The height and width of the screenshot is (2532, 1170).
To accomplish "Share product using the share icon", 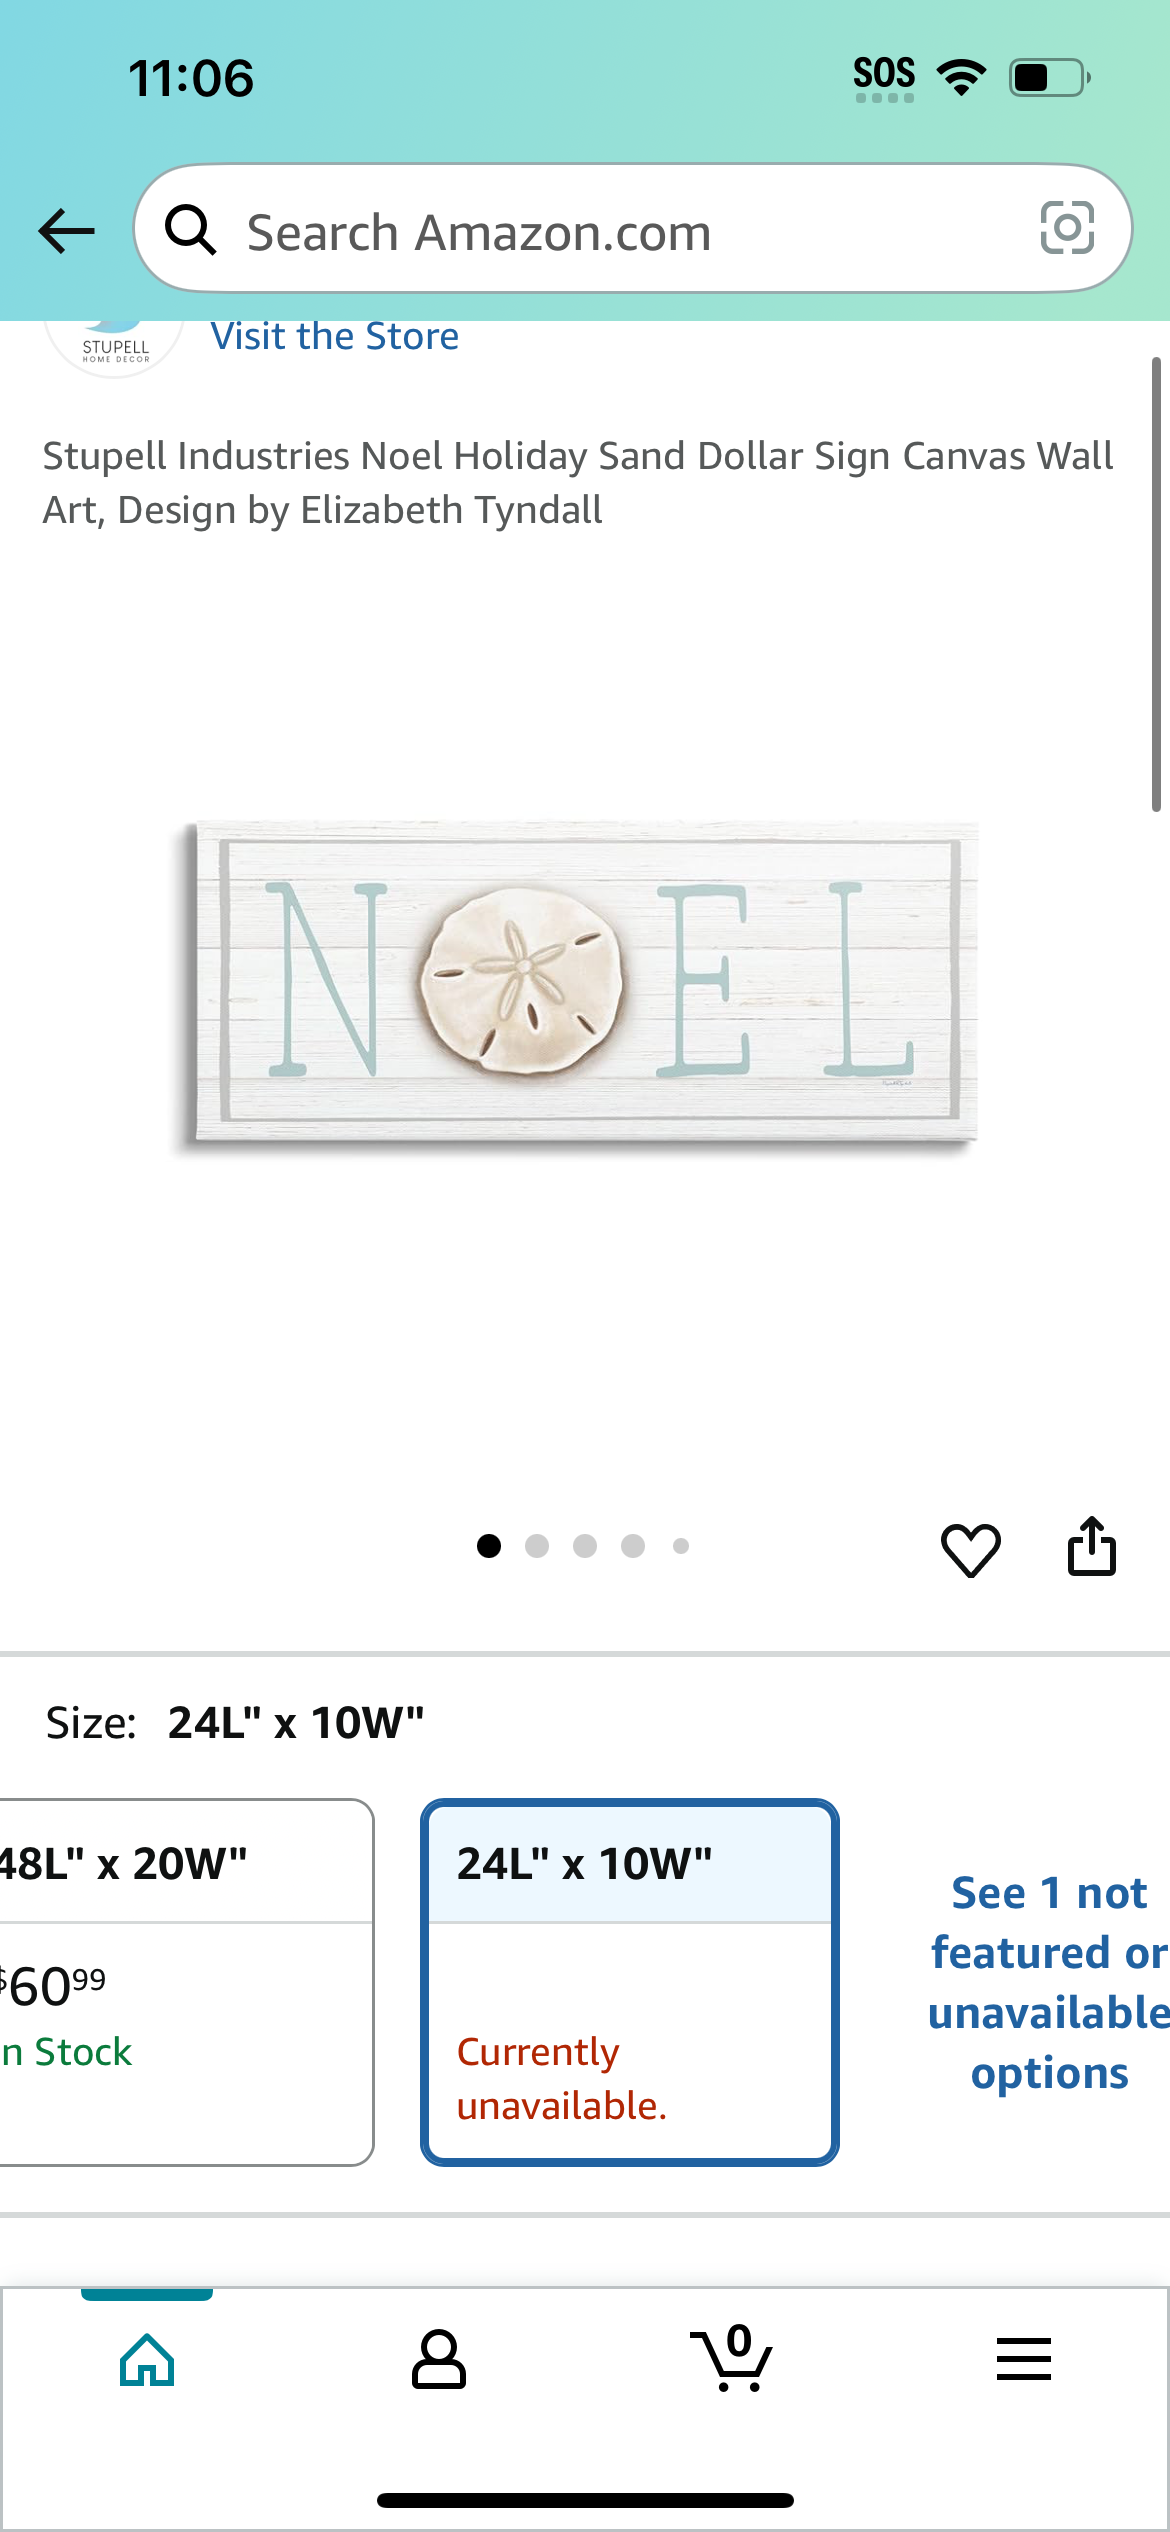I will coord(1091,1546).
